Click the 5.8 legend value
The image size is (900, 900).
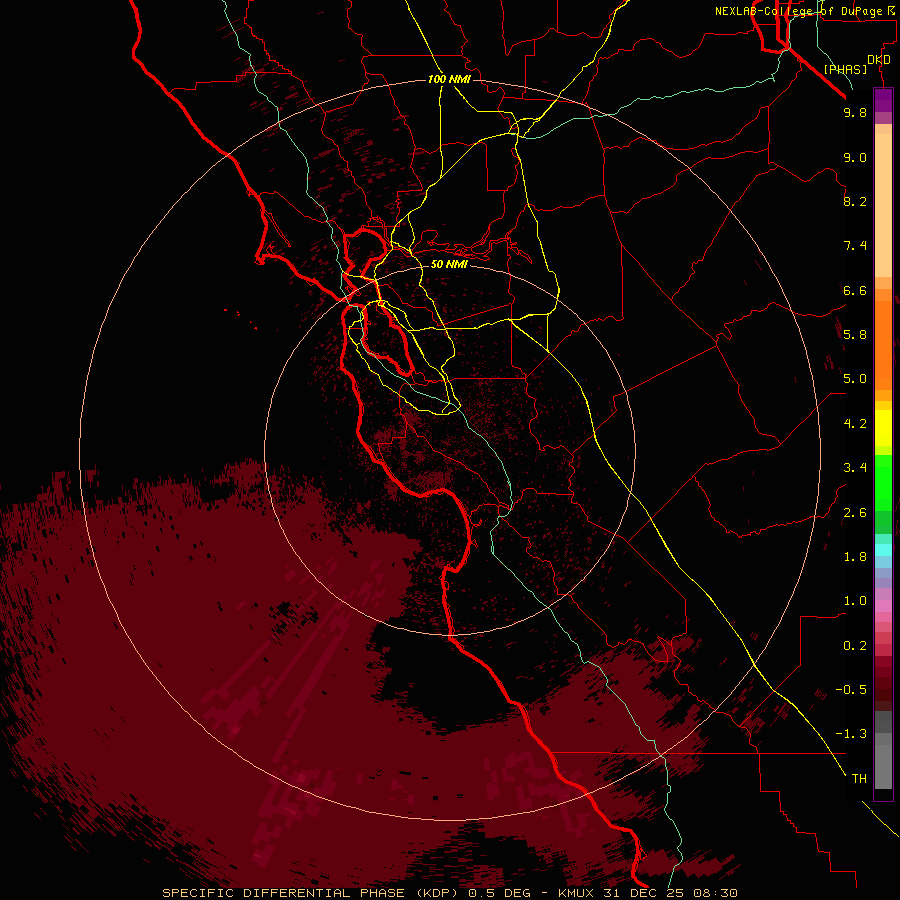(x=855, y=335)
